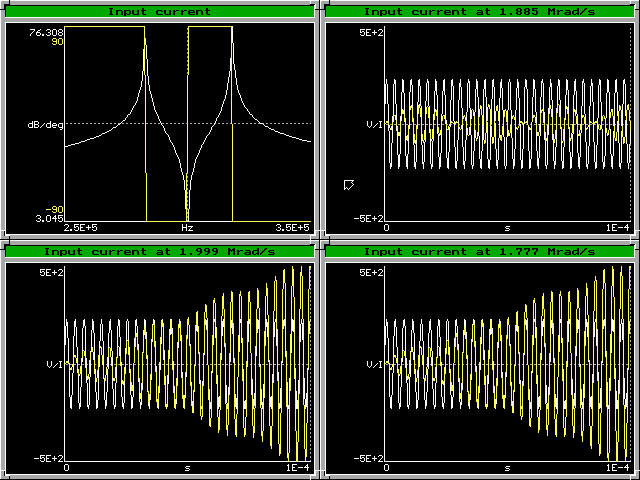This screenshot has width=640, height=480.
Task: Click the 's' unit label in 1.999 Mrad/s plot
Action: coord(187,468)
